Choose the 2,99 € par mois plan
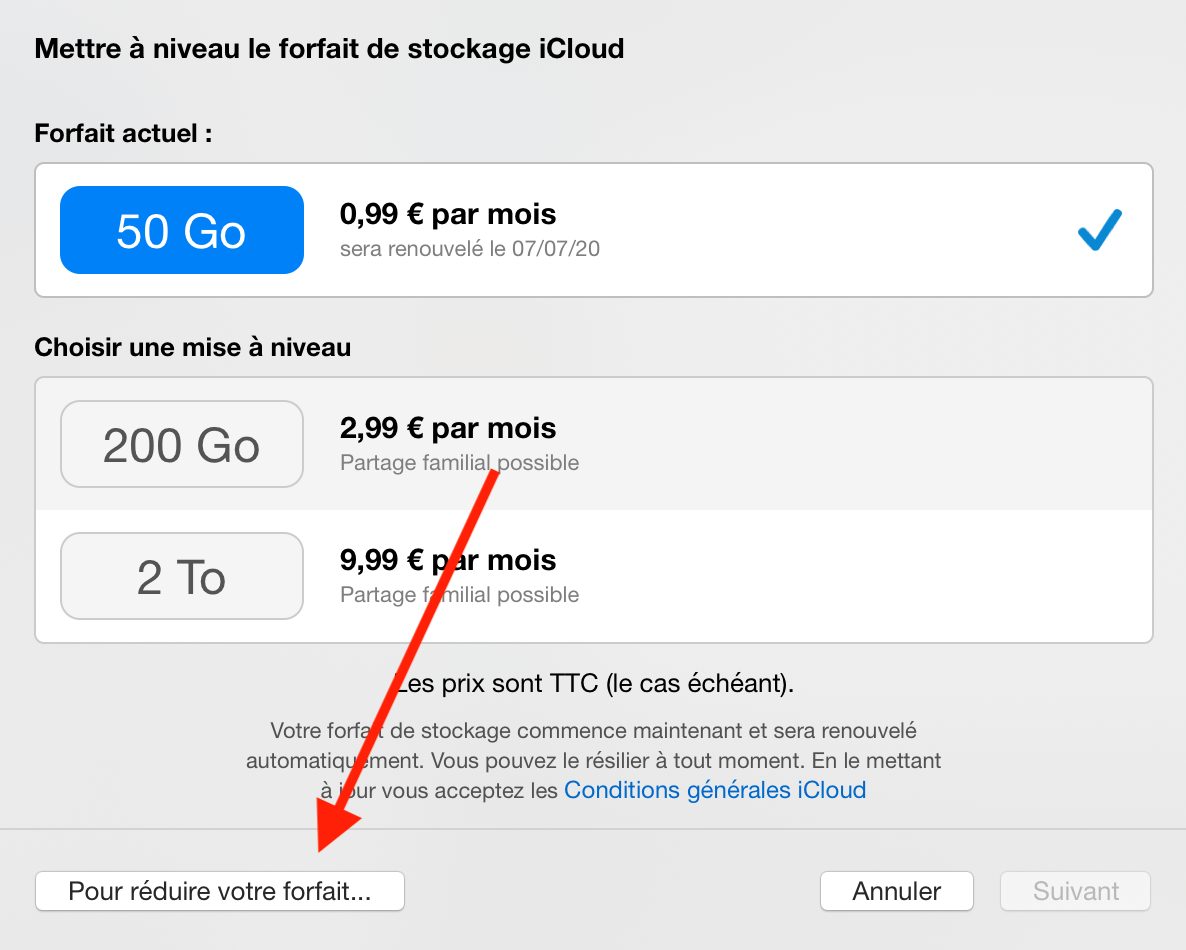 448,429
